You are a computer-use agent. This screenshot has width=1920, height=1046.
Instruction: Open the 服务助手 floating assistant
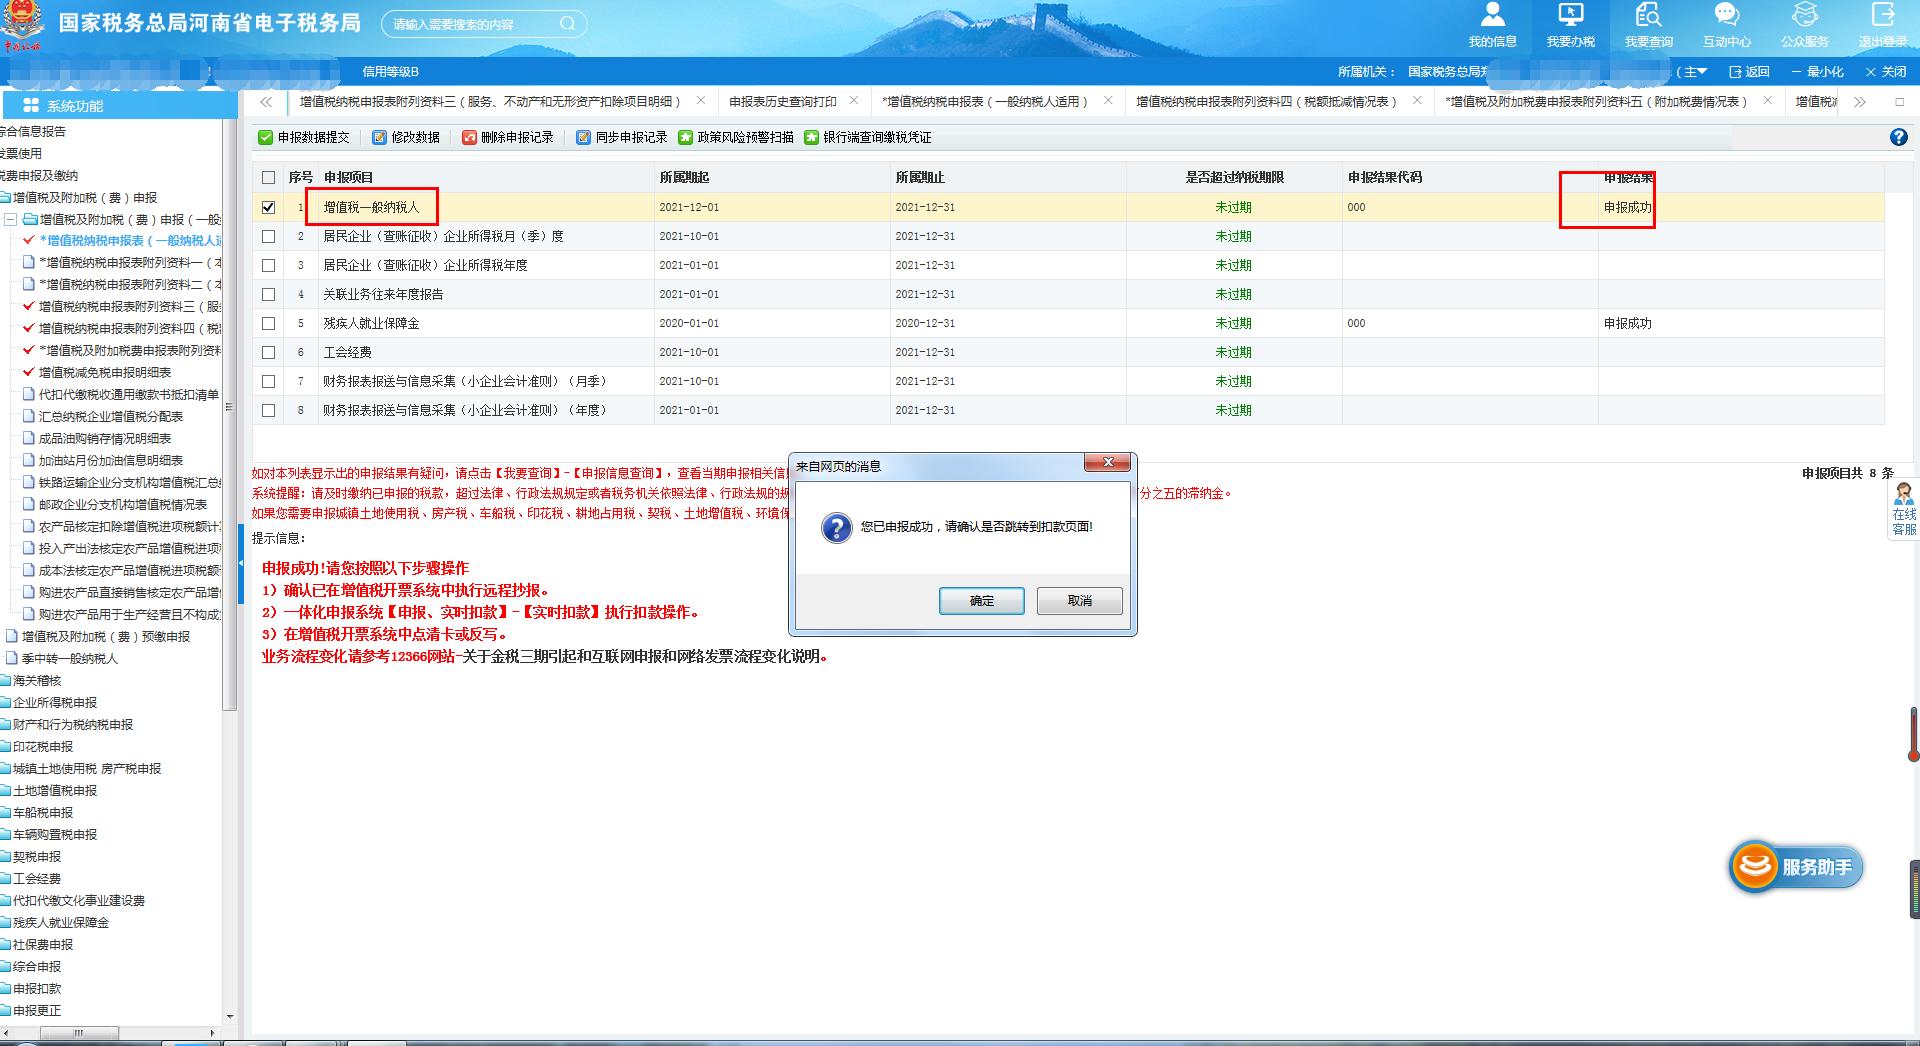pyautogui.click(x=1797, y=867)
